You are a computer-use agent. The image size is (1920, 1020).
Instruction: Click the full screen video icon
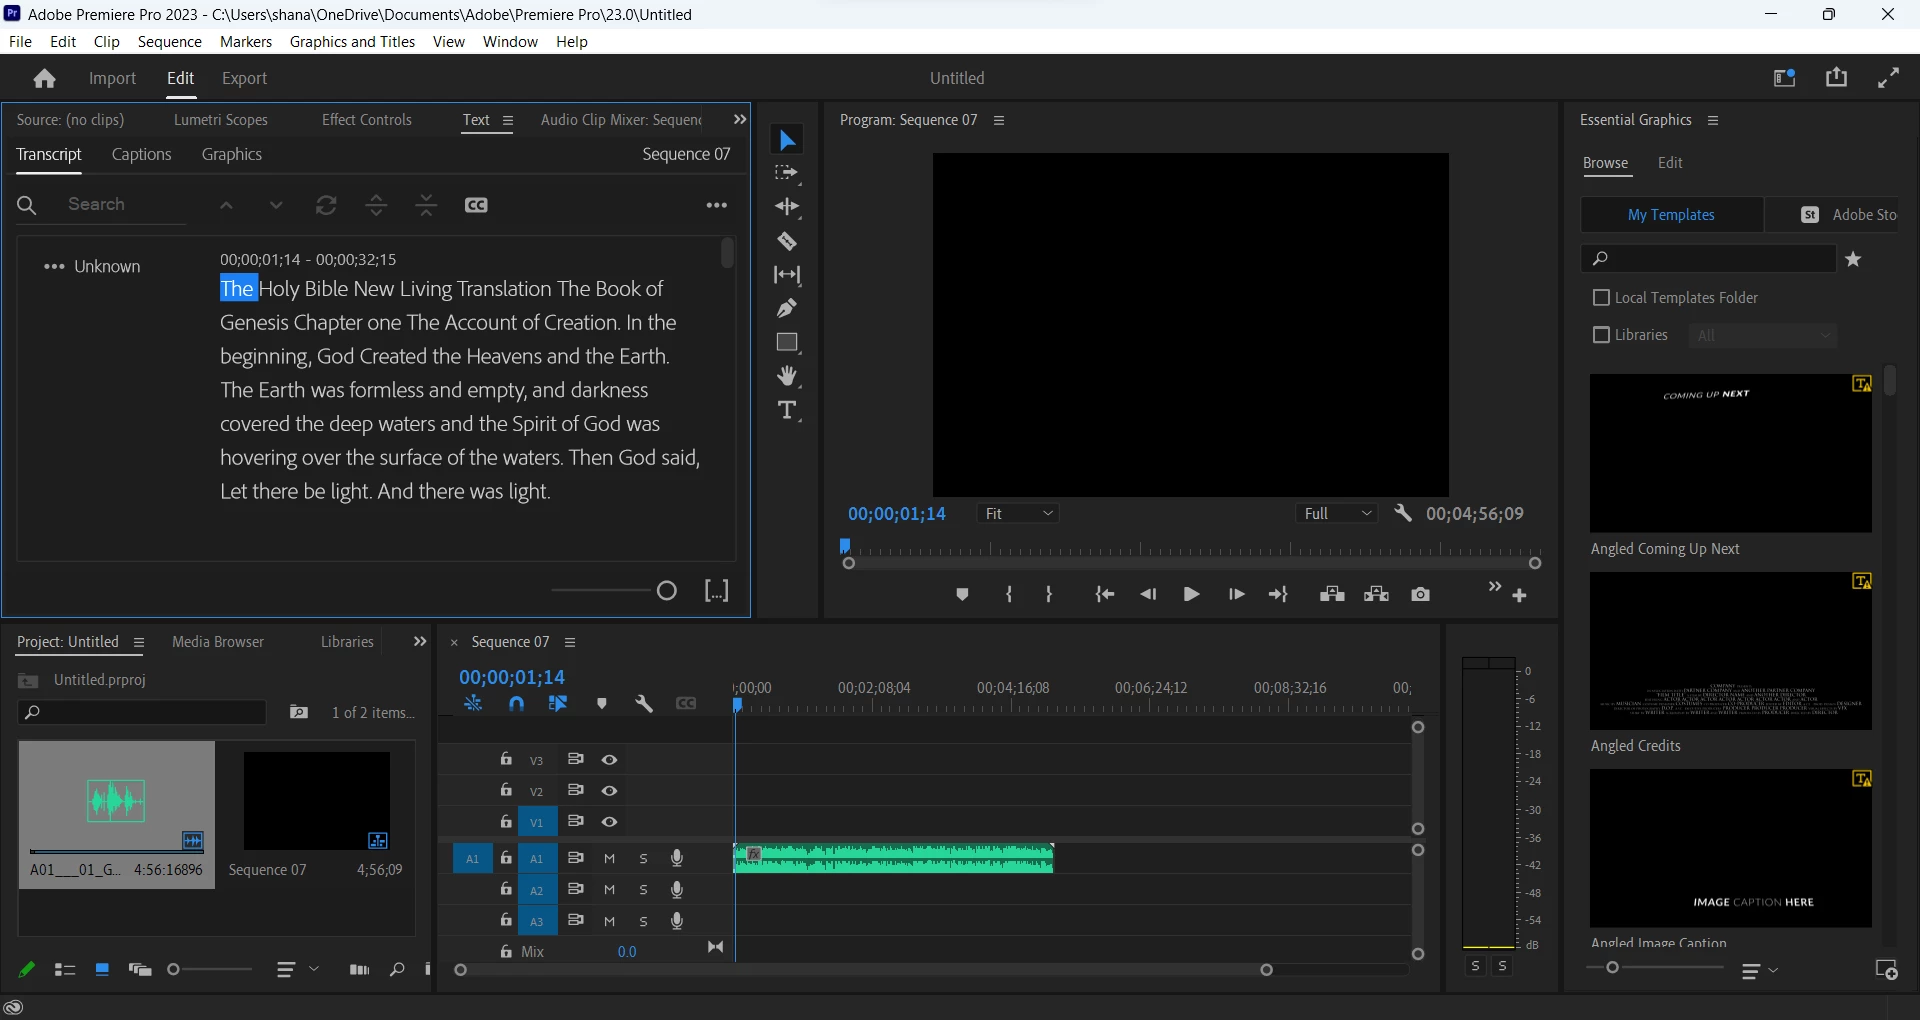1889,78
